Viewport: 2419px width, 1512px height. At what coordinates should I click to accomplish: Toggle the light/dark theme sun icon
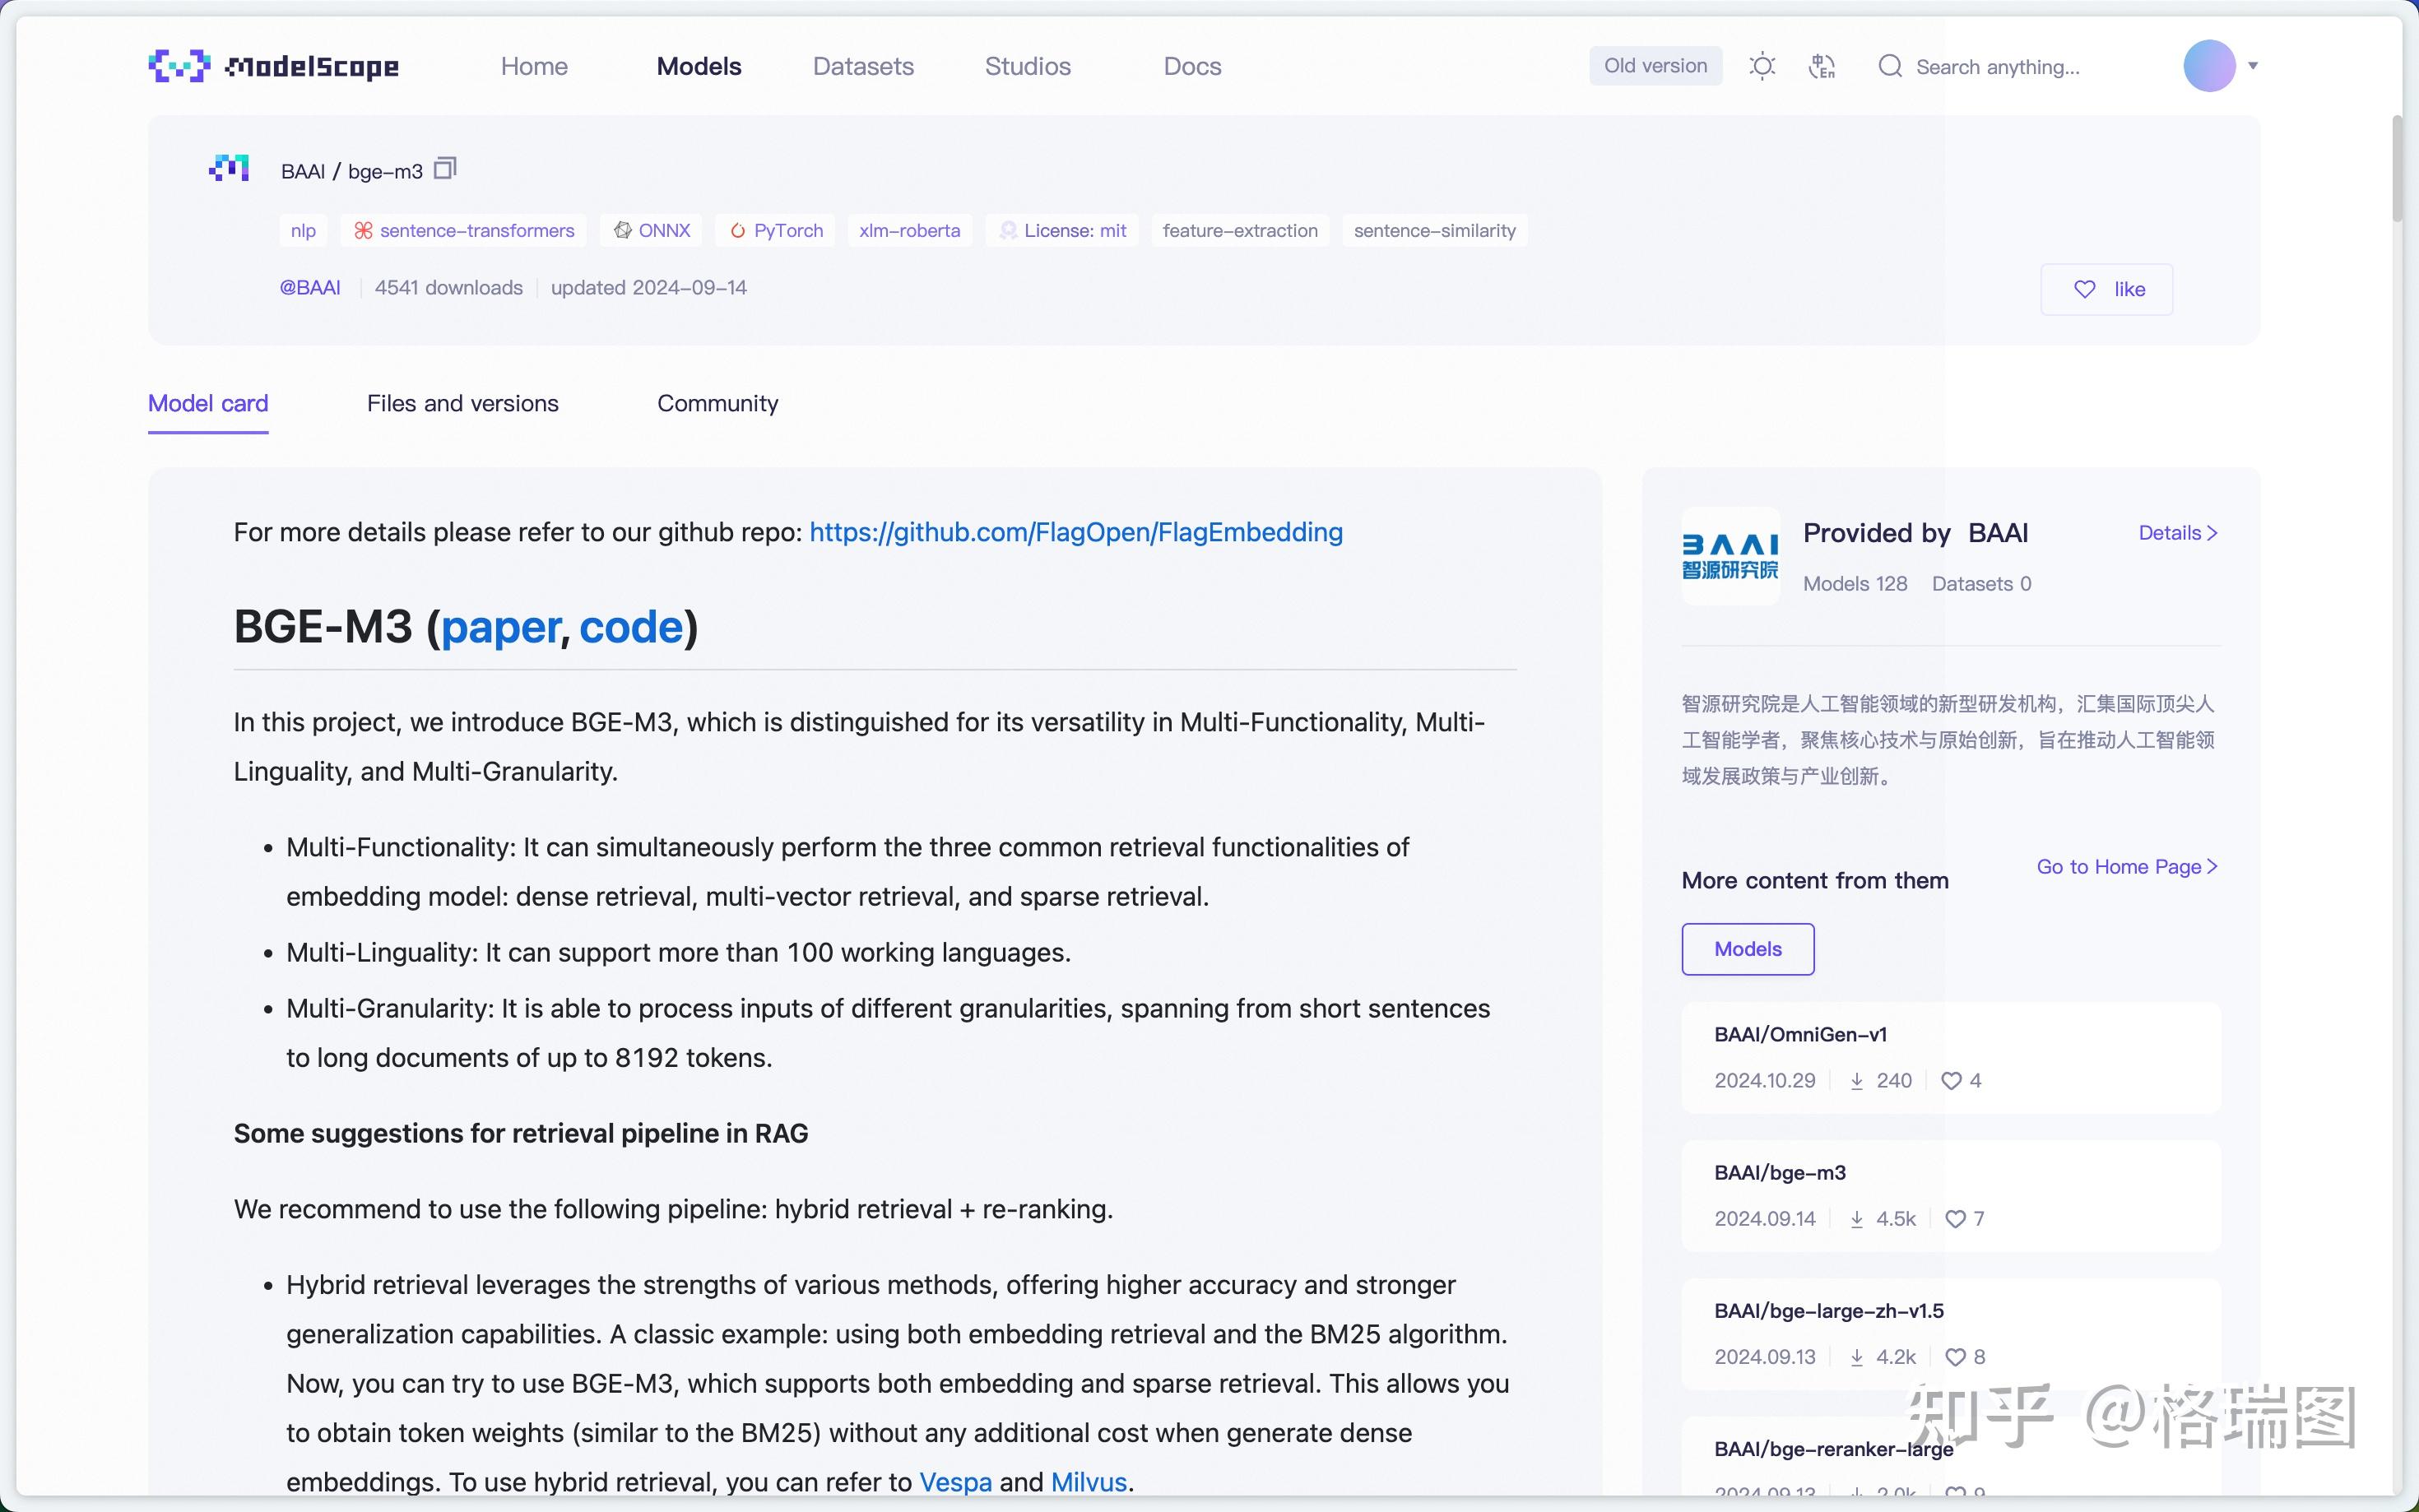(1762, 66)
